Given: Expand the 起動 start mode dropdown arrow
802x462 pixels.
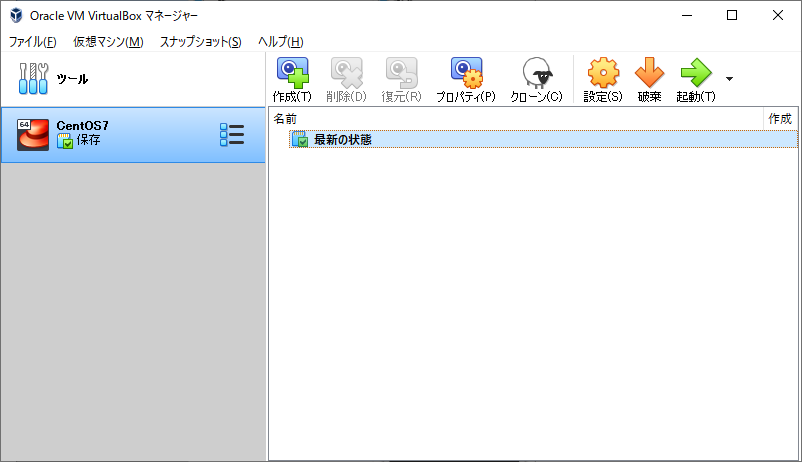Looking at the screenshot, I should coord(729,79).
